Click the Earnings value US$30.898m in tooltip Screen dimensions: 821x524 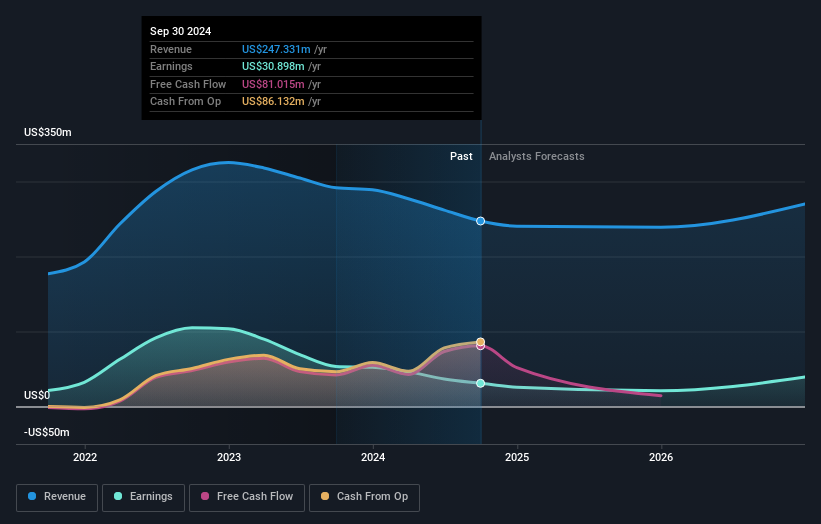click(273, 66)
